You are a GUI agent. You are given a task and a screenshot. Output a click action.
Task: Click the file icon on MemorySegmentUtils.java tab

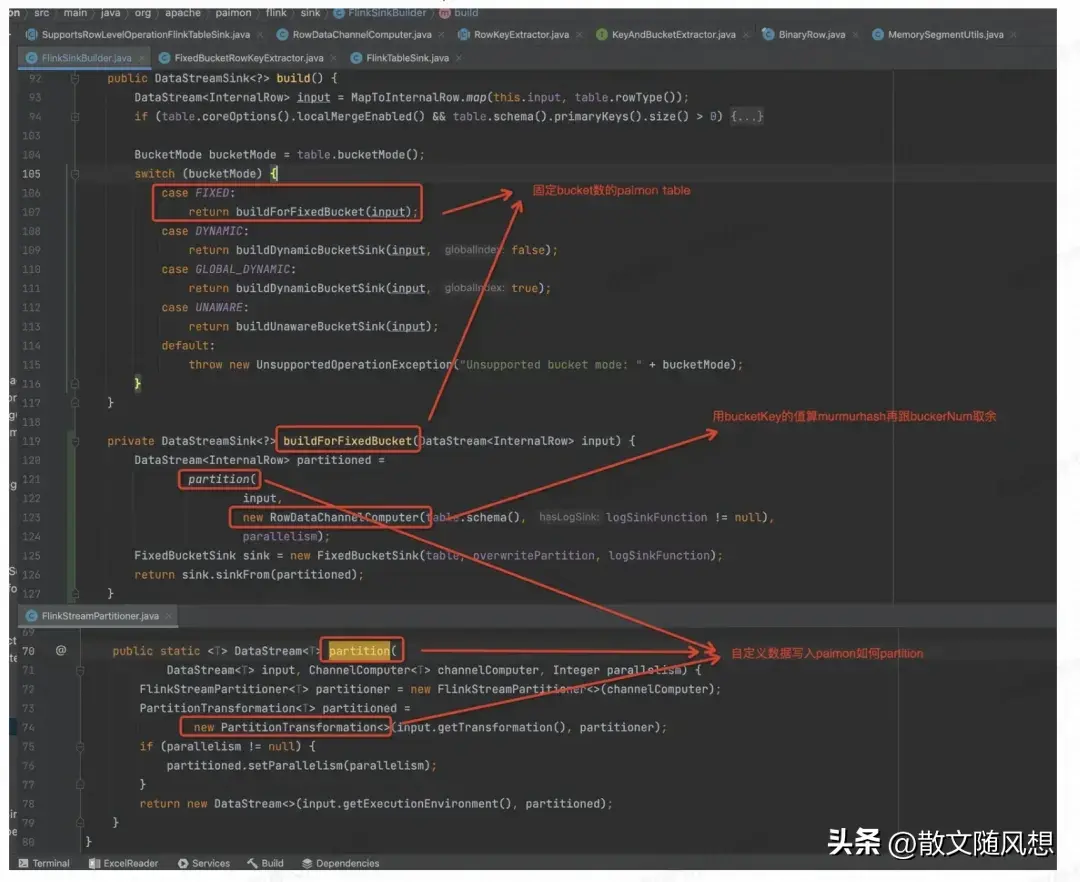878,34
